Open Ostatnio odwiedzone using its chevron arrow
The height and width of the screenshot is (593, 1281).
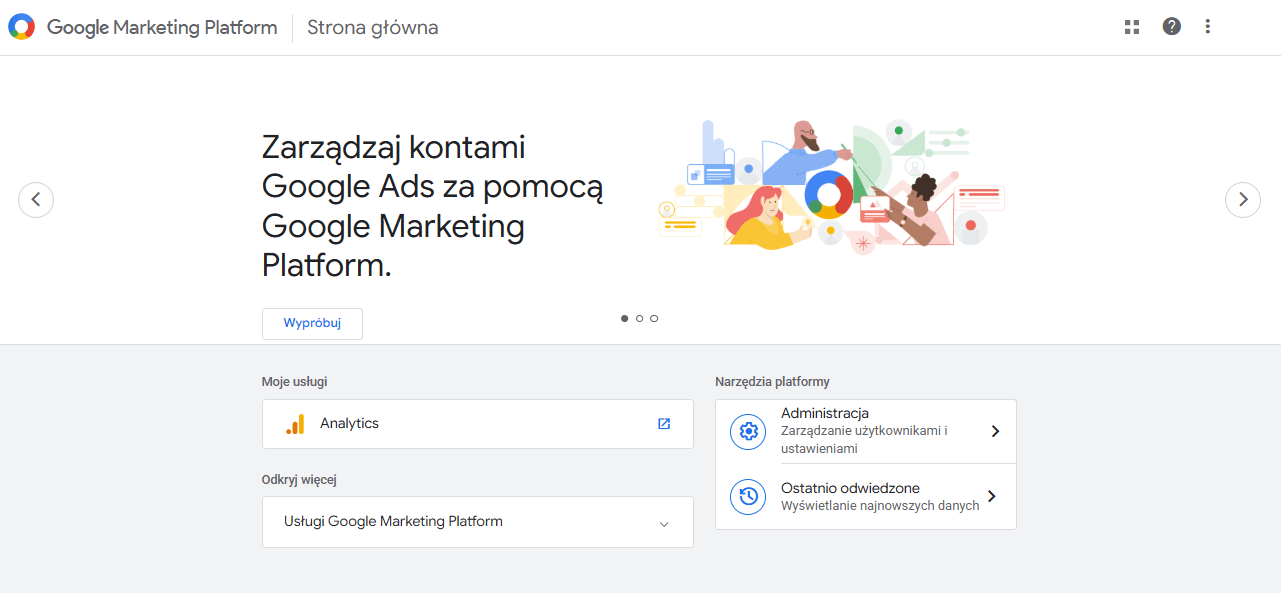click(991, 496)
